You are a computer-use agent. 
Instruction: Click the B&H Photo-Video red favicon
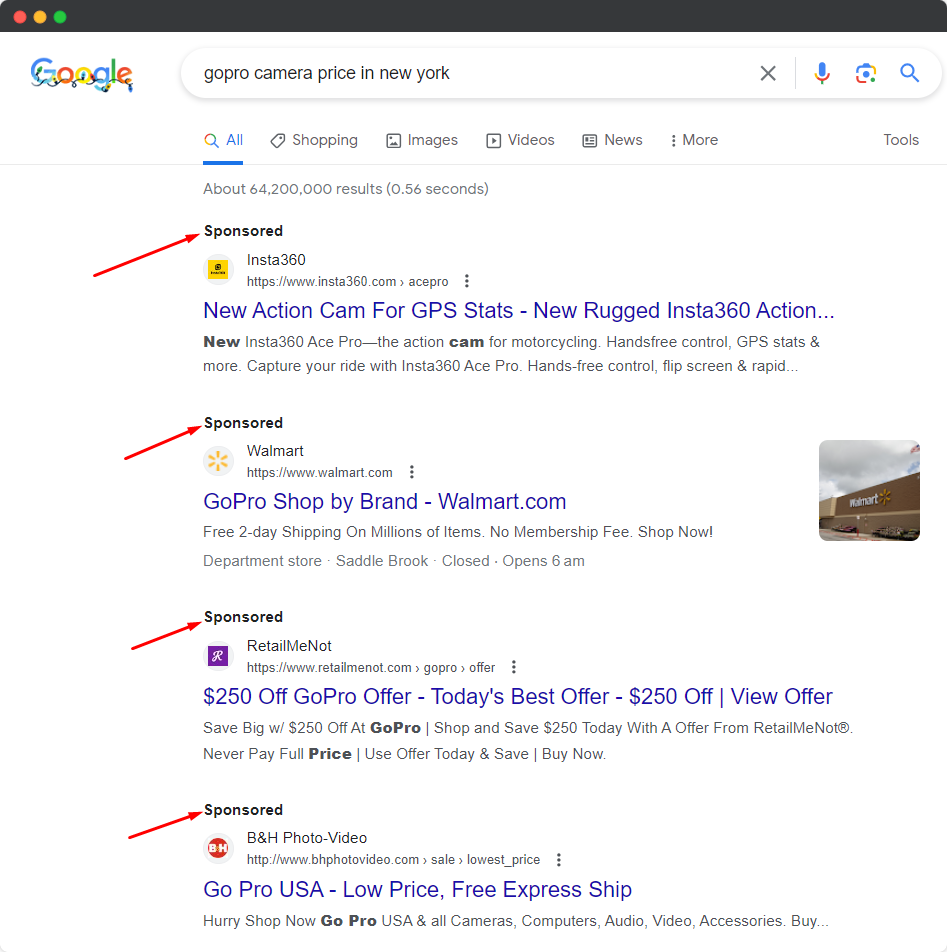point(218,848)
